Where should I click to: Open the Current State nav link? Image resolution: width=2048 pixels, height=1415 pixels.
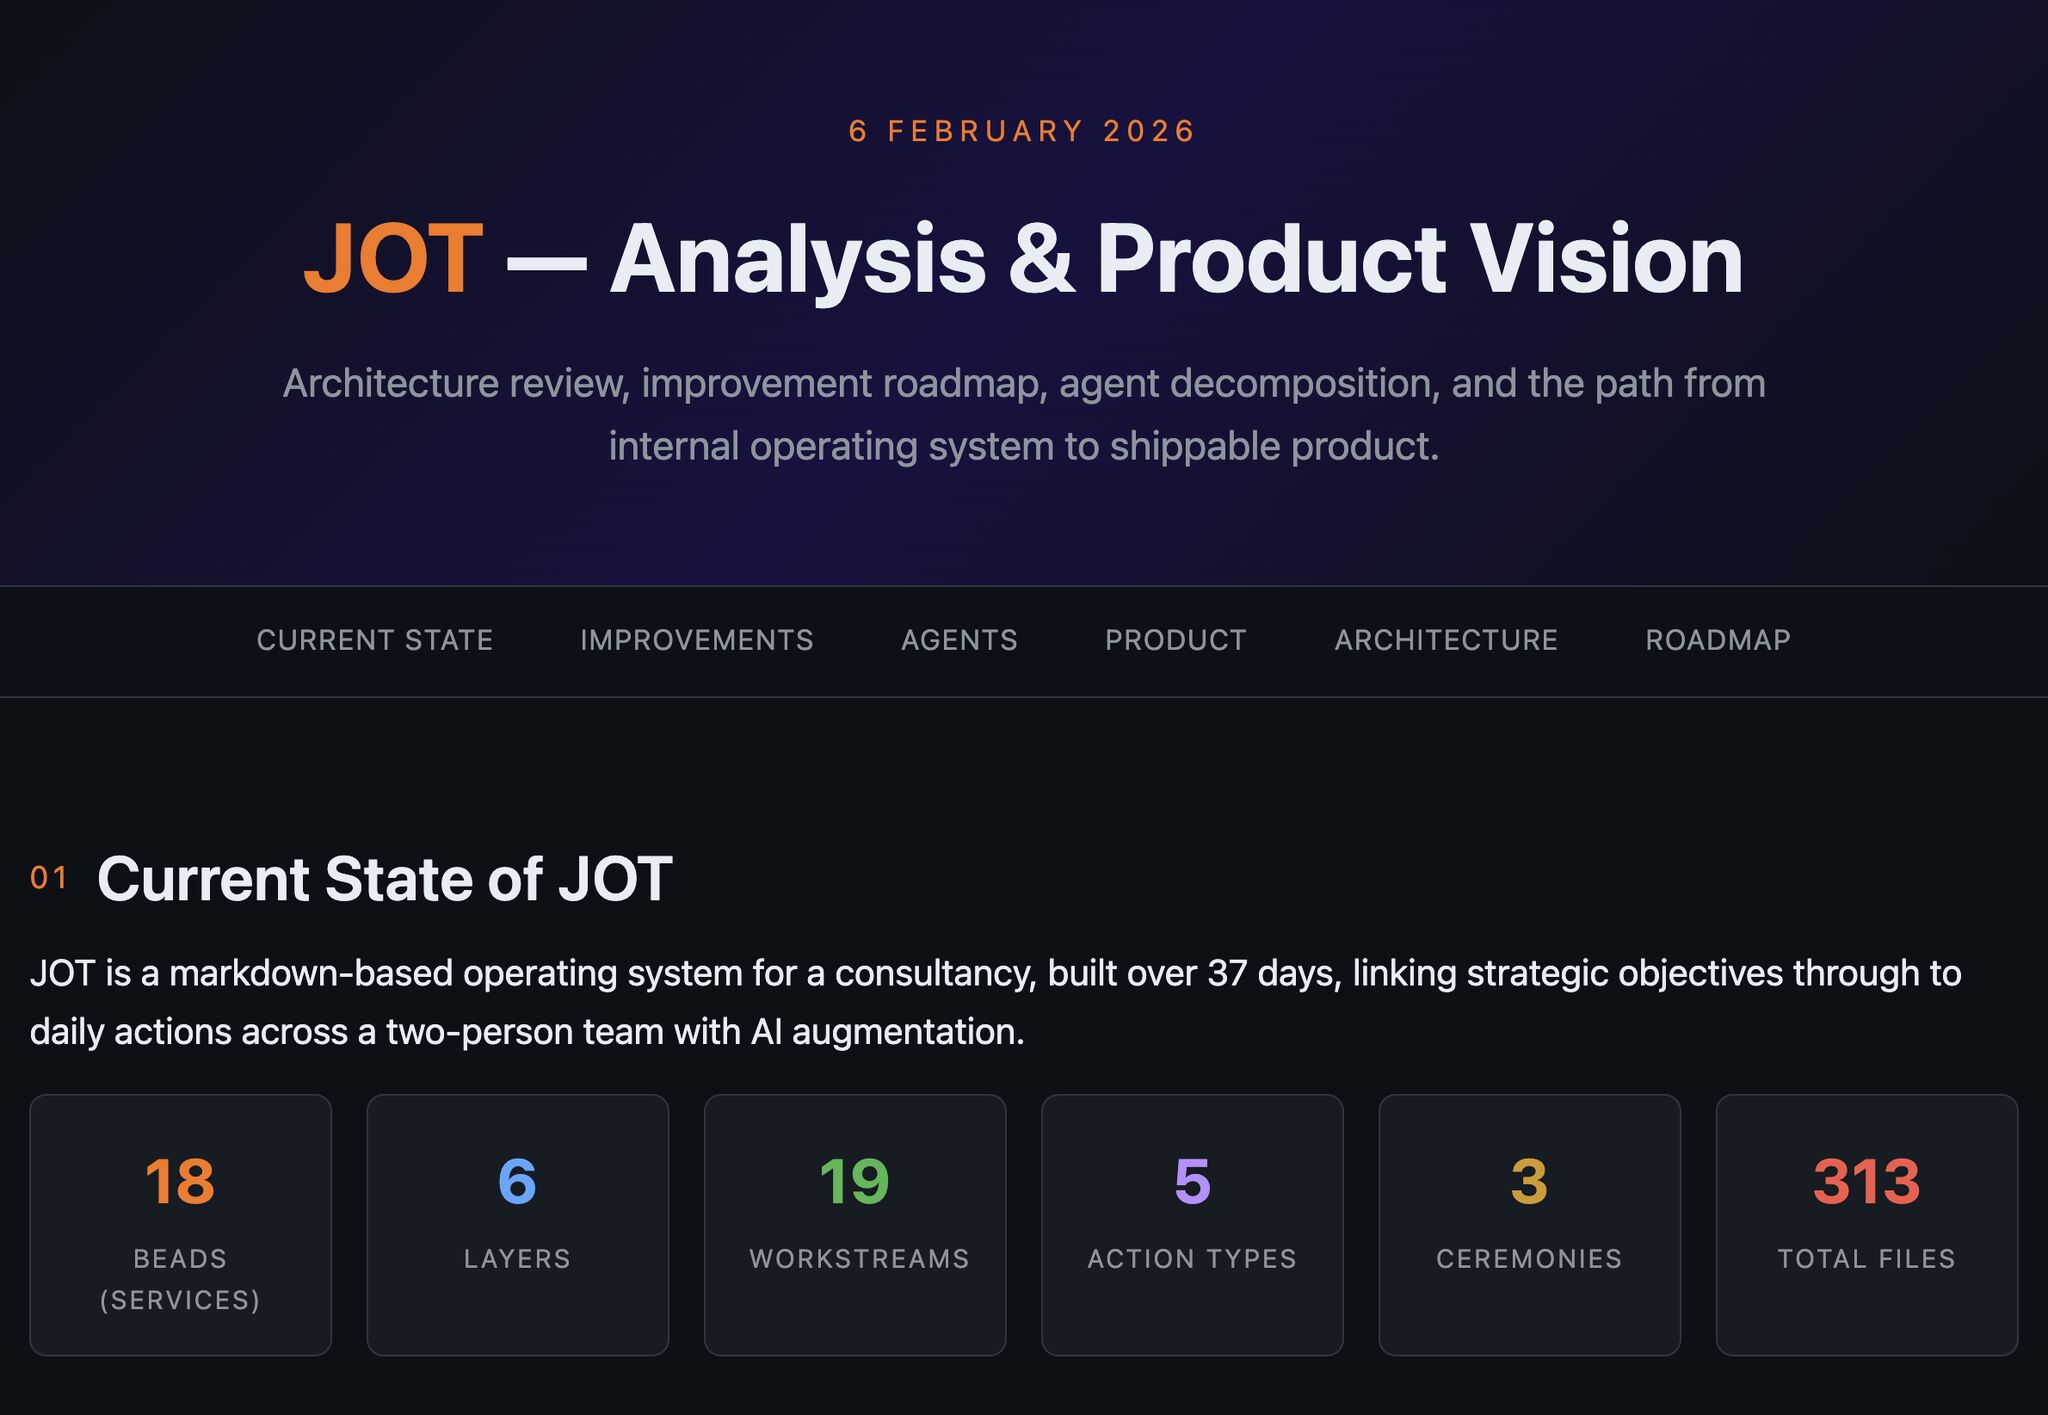(x=374, y=640)
